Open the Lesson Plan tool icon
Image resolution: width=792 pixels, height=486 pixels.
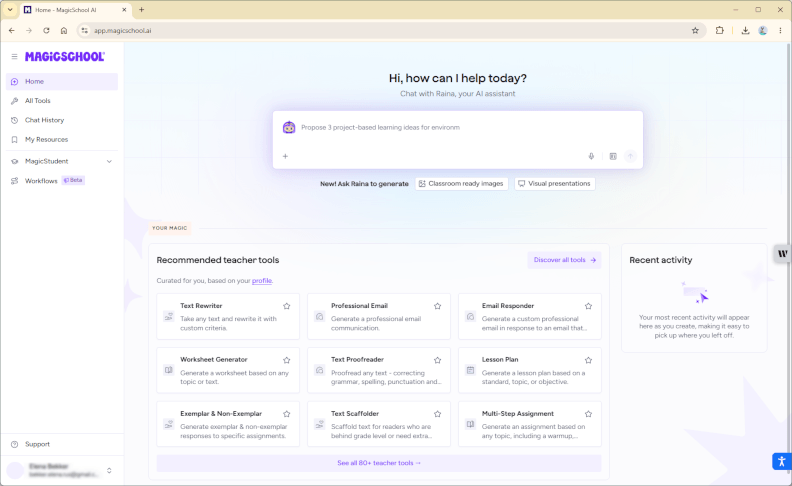click(470, 370)
